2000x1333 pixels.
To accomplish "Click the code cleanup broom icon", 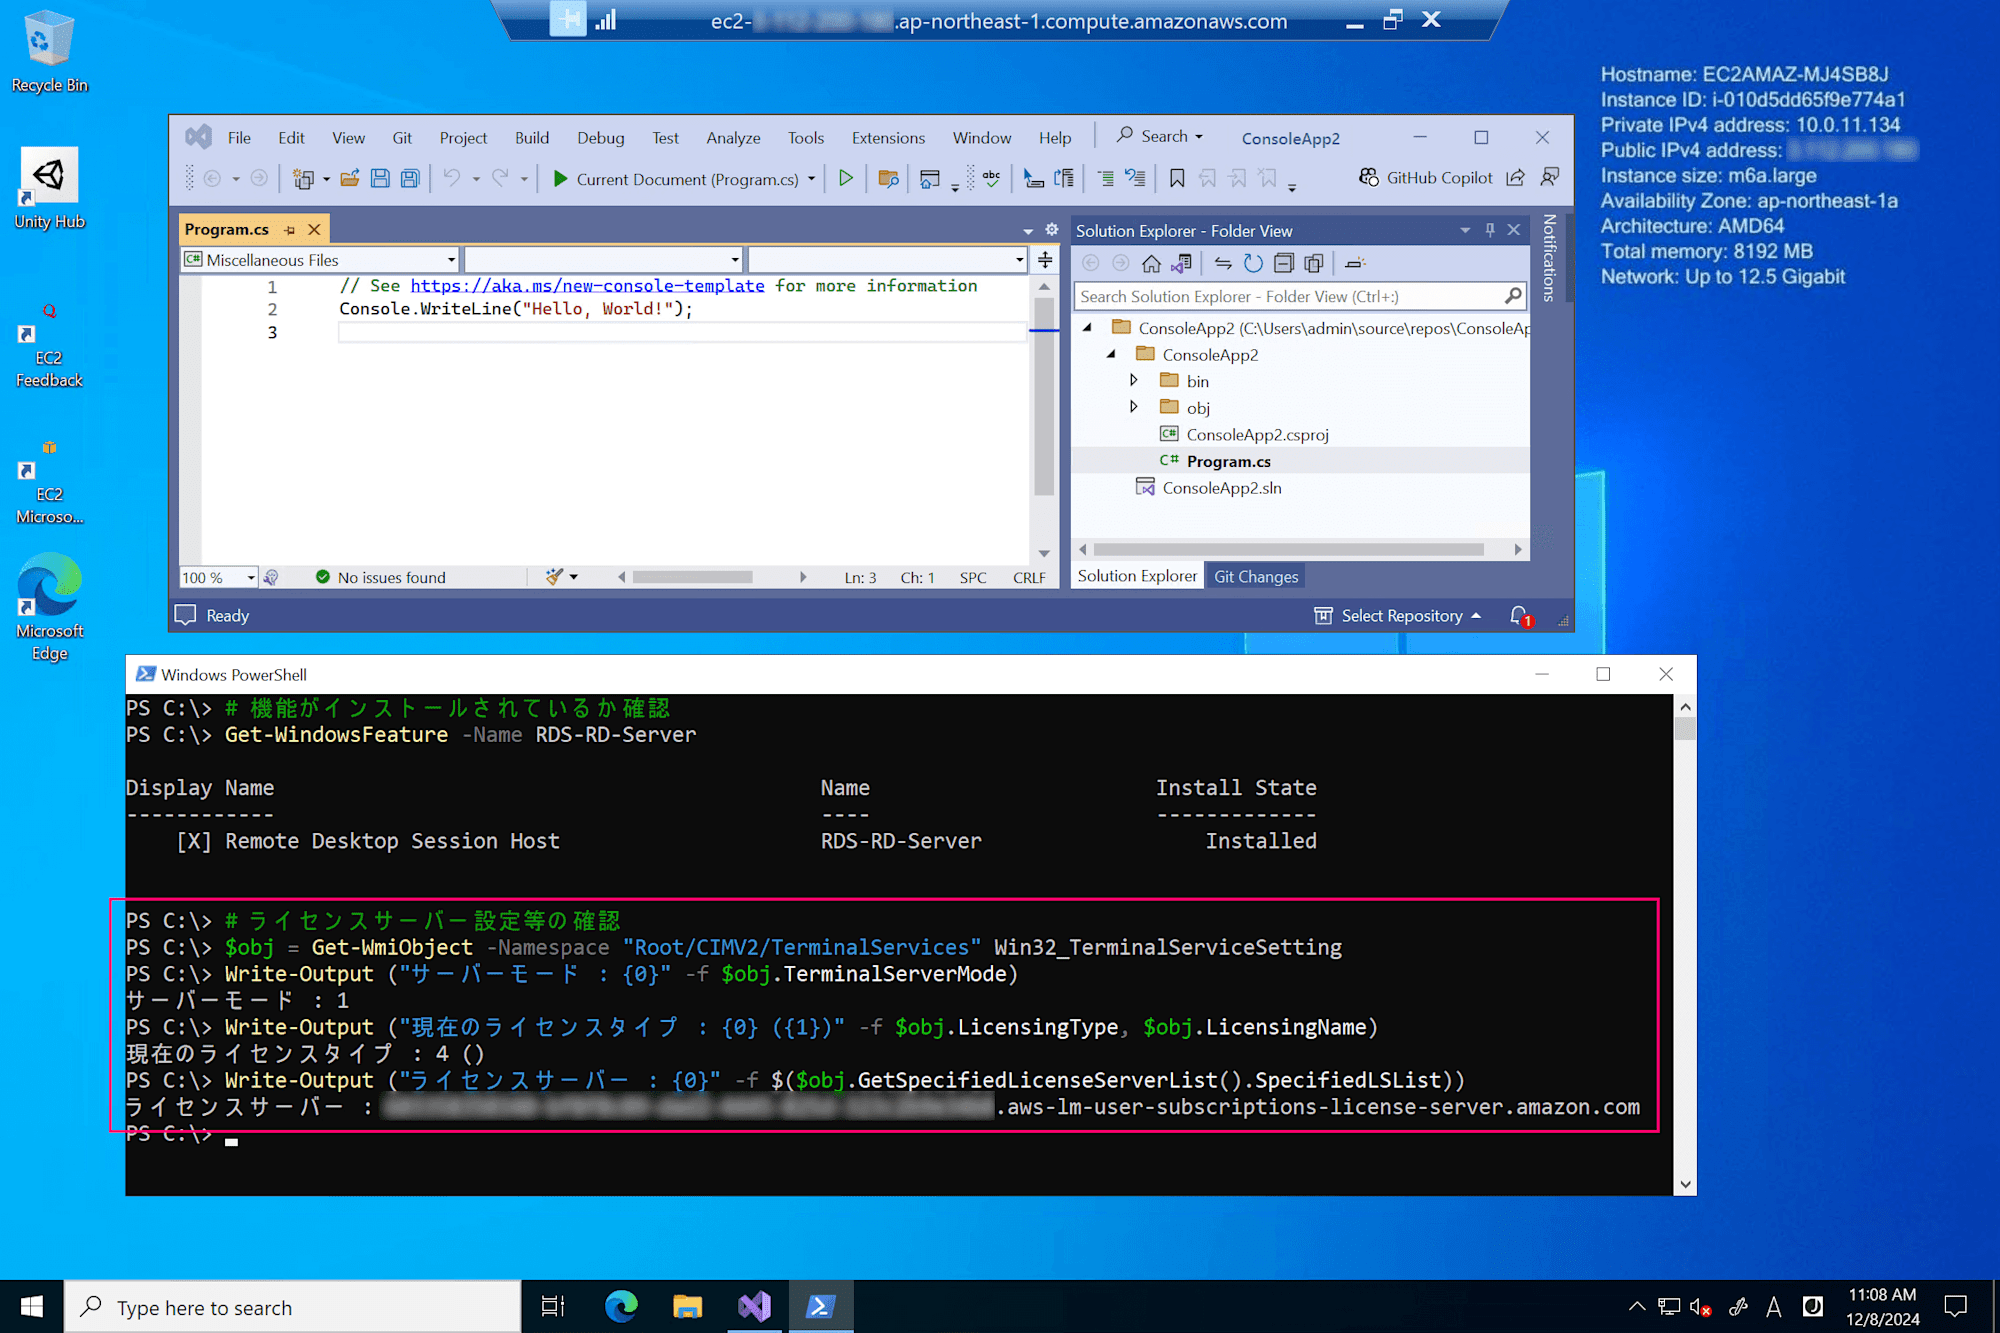I will tap(554, 577).
